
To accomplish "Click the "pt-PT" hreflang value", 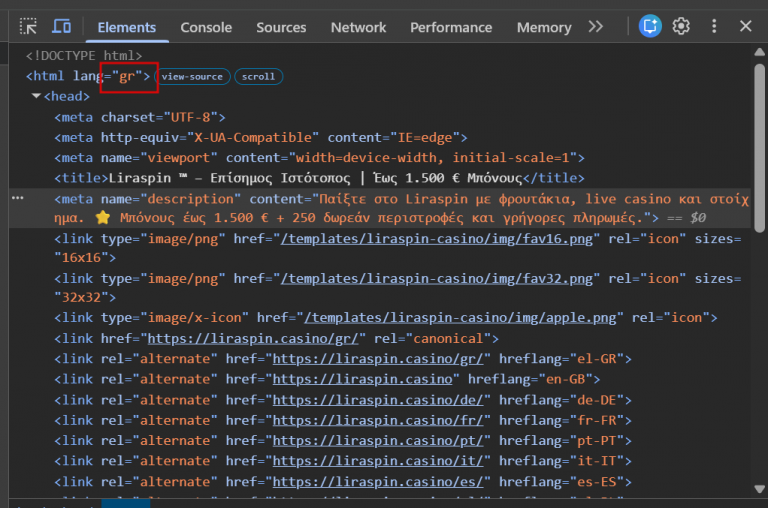I will pyautogui.click(x=597, y=441).
